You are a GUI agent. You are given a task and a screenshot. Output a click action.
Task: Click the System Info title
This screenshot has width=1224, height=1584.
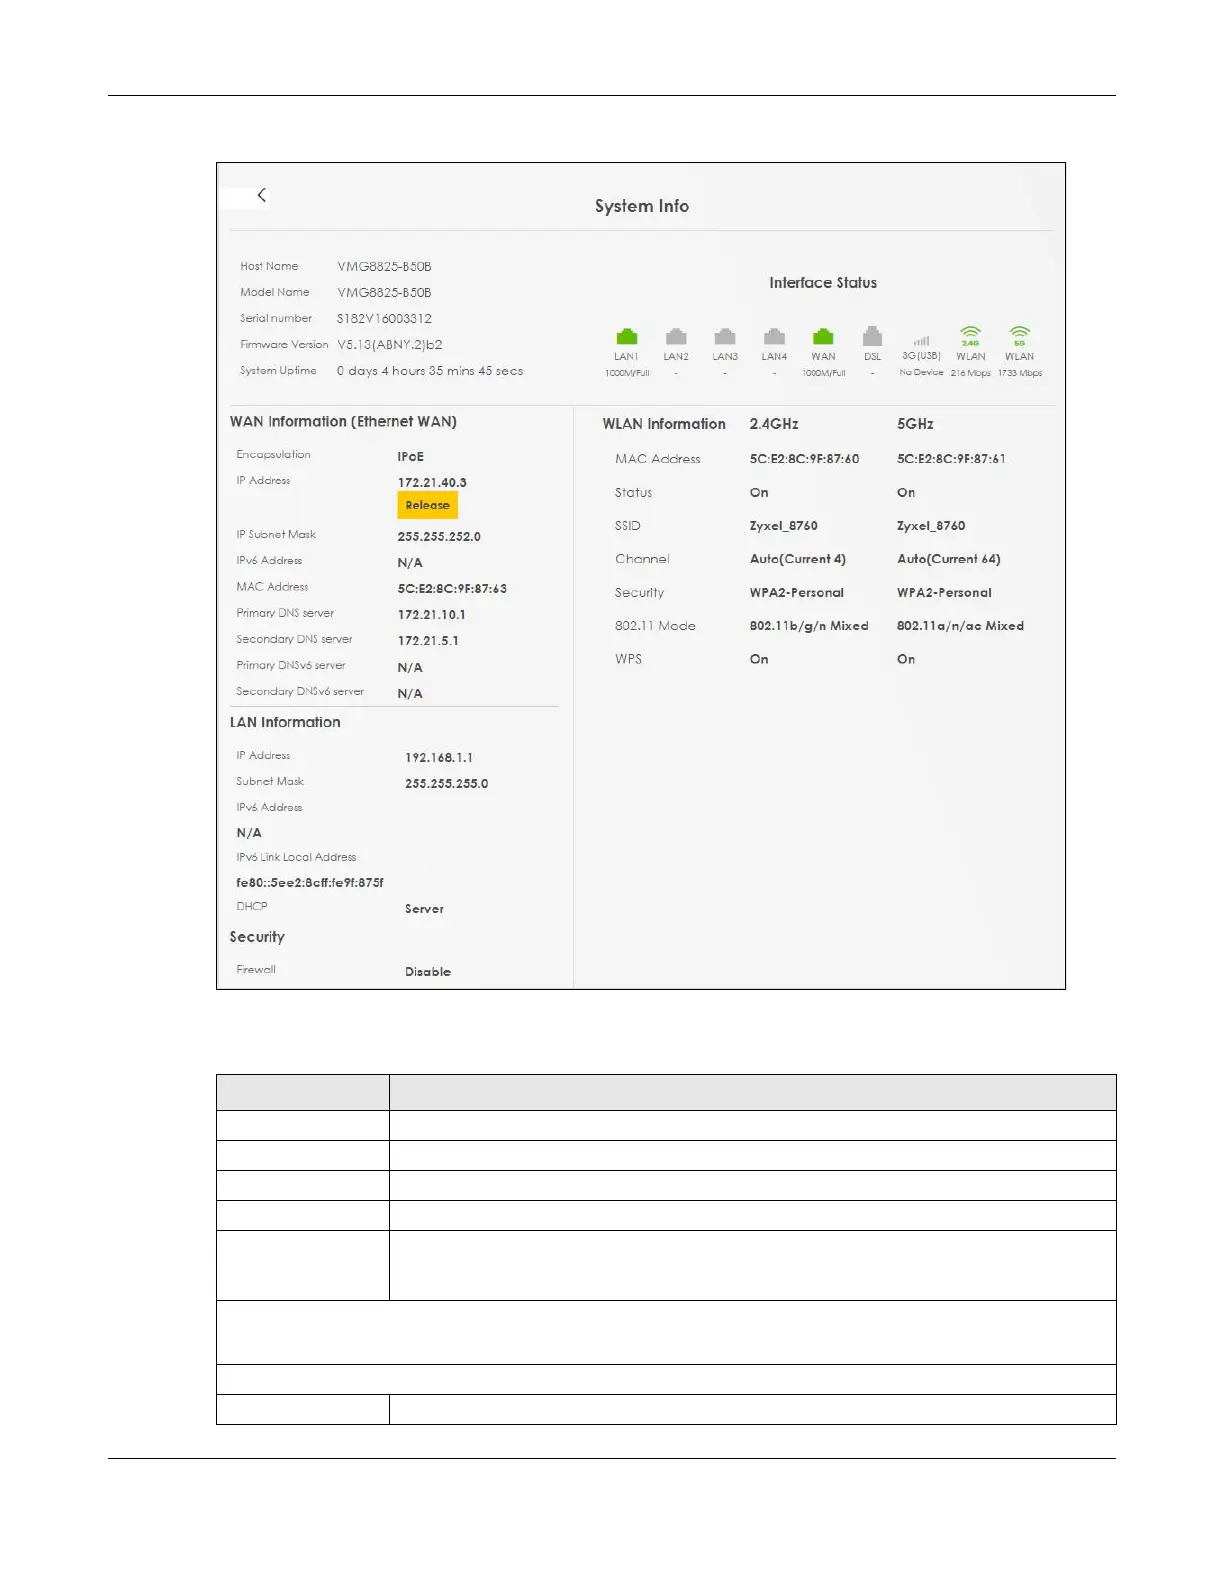pyautogui.click(x=642, y=206)
